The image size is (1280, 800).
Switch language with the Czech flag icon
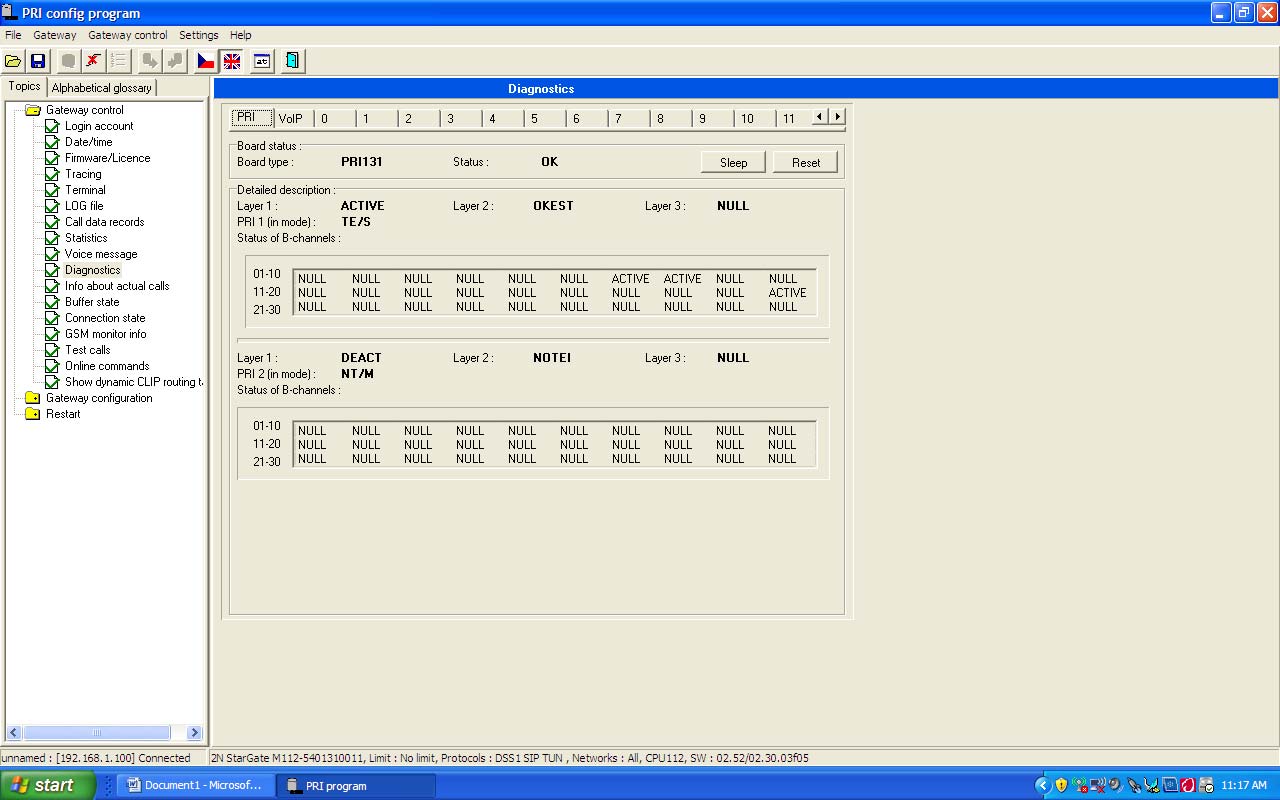click(x=206, y=61)
